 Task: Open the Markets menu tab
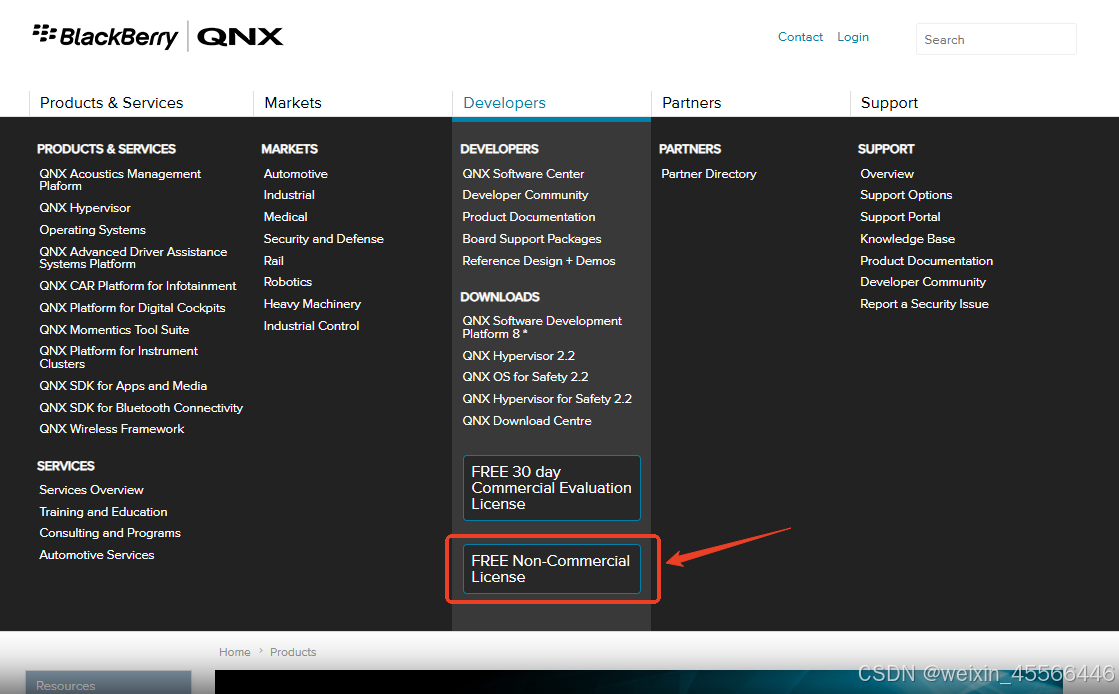click(293, 103)
